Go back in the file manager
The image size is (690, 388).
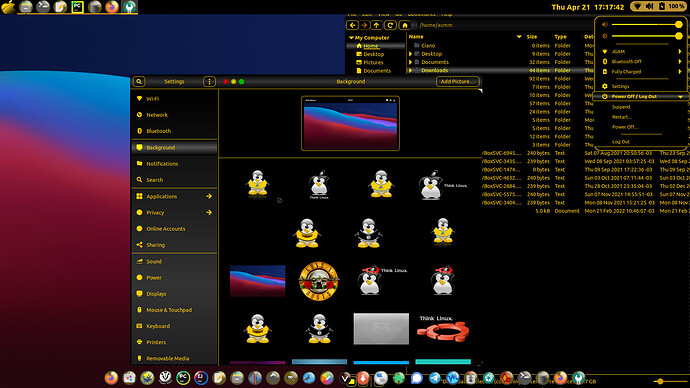pos(352,25)
